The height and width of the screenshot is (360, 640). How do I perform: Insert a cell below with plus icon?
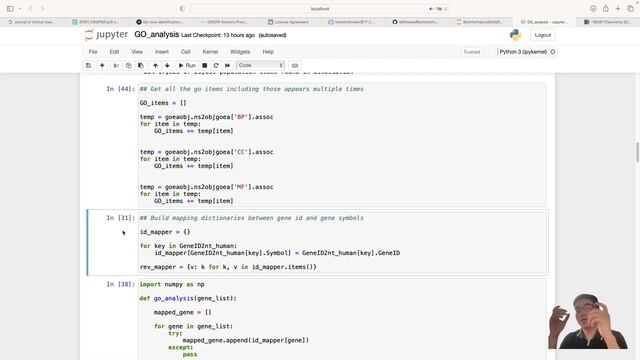pyautogui.click(x=102, y=65)
